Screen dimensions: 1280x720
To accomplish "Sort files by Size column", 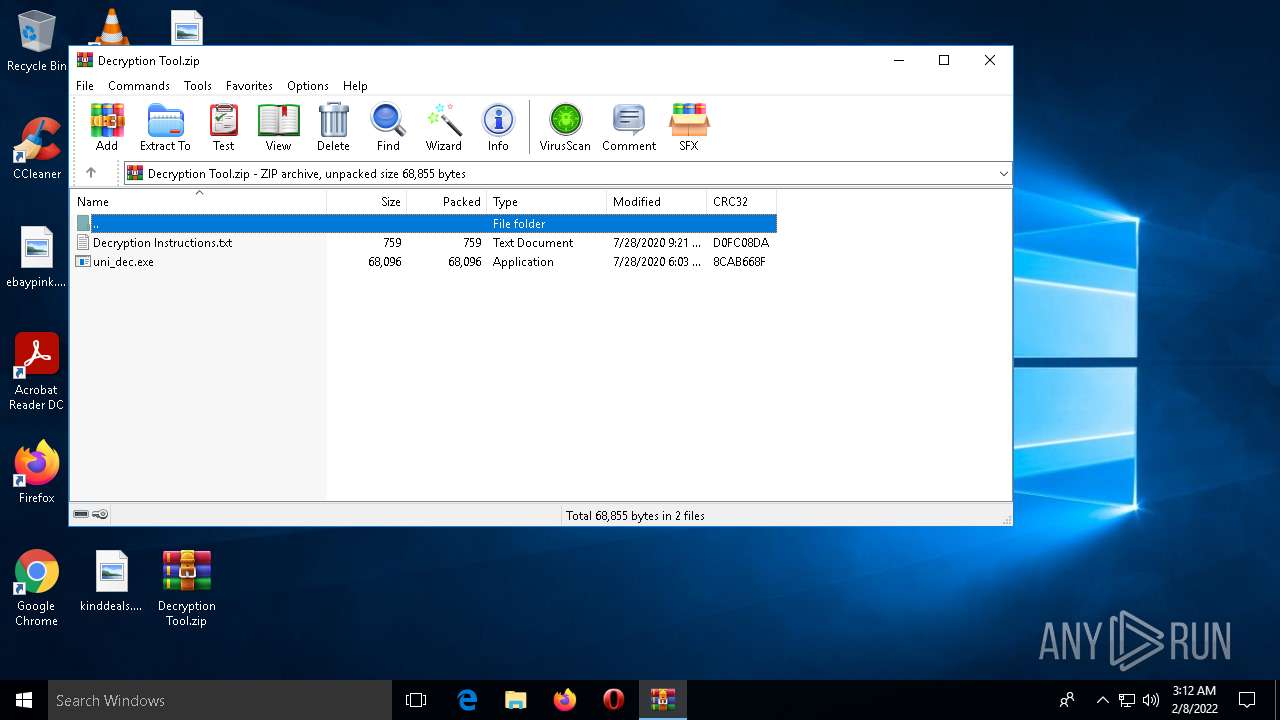I will tap(367, 201).
